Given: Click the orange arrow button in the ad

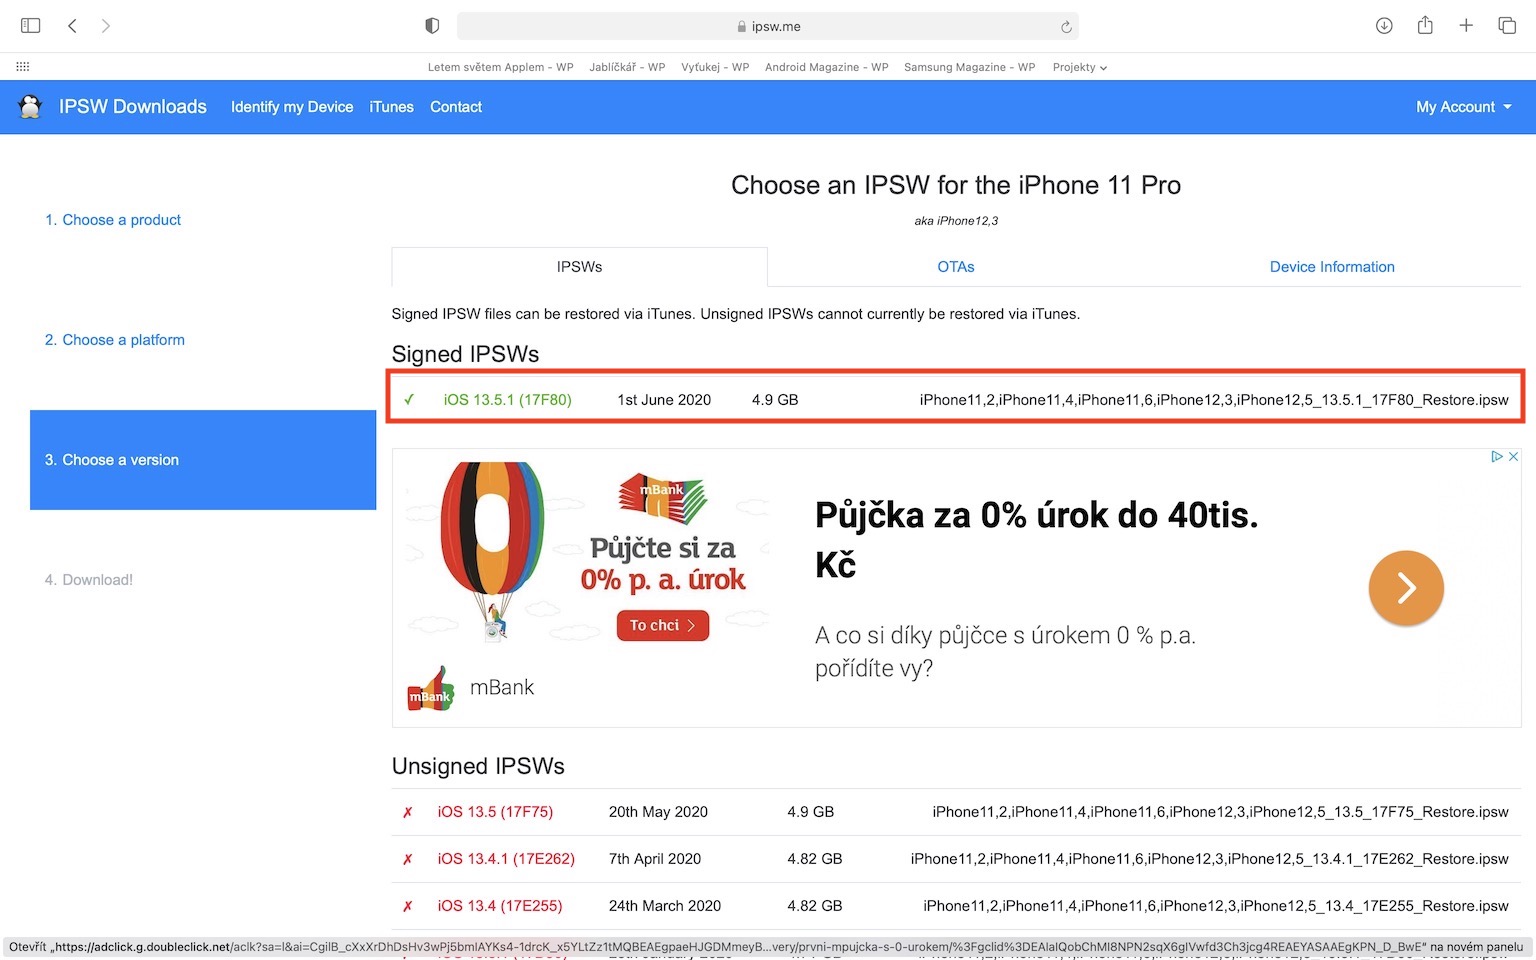Looking at the screenshot, I should (1406, 588).
